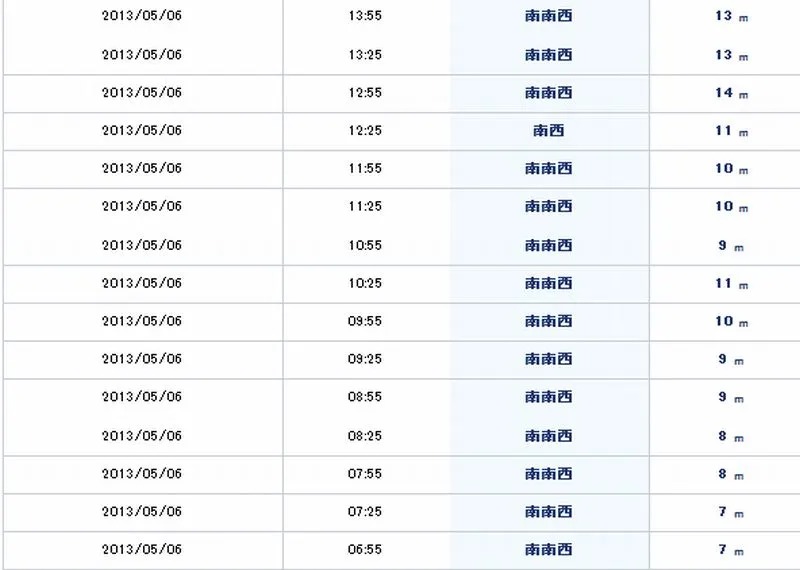This screenshot has width=800, height=570.
Task: Click the date in the 06:55 row
Action: coord(142,550)
